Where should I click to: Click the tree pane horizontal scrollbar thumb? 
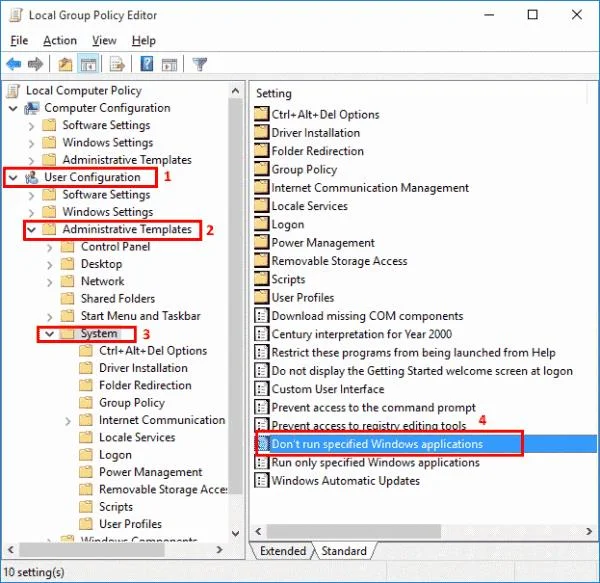point(92,550)
